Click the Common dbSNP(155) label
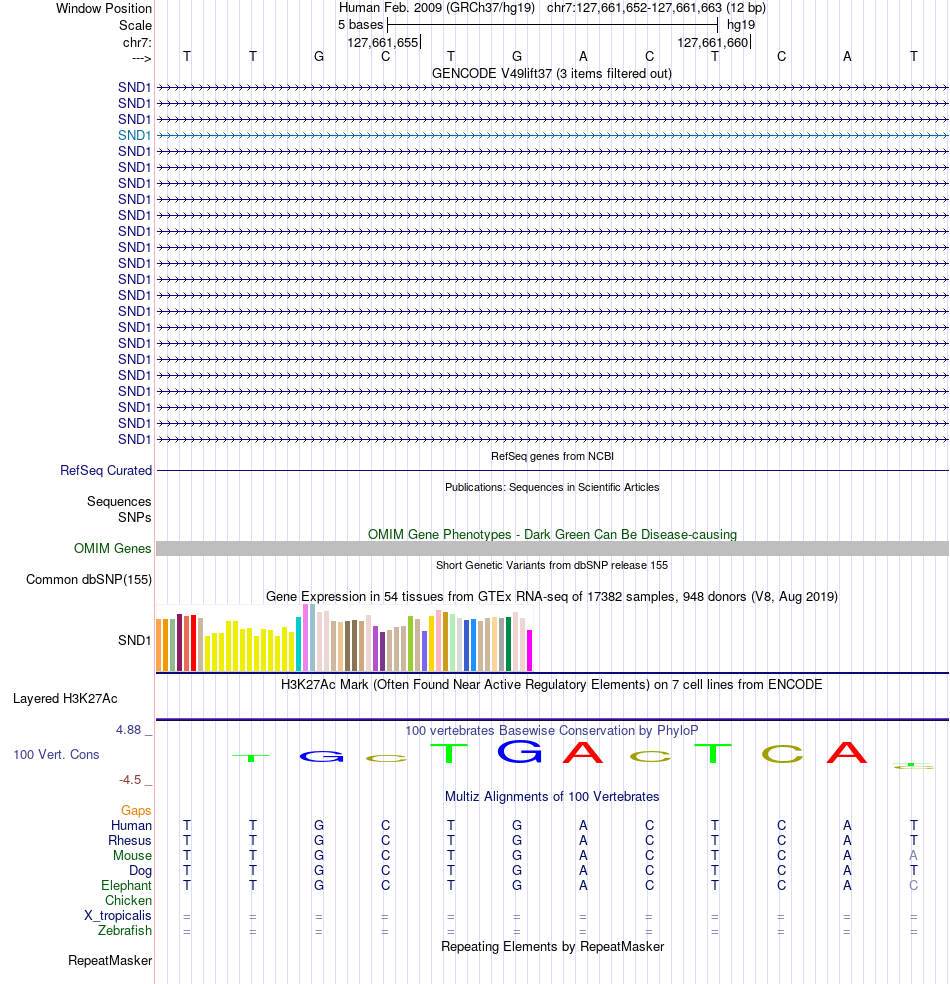 (x=89, y=579)
